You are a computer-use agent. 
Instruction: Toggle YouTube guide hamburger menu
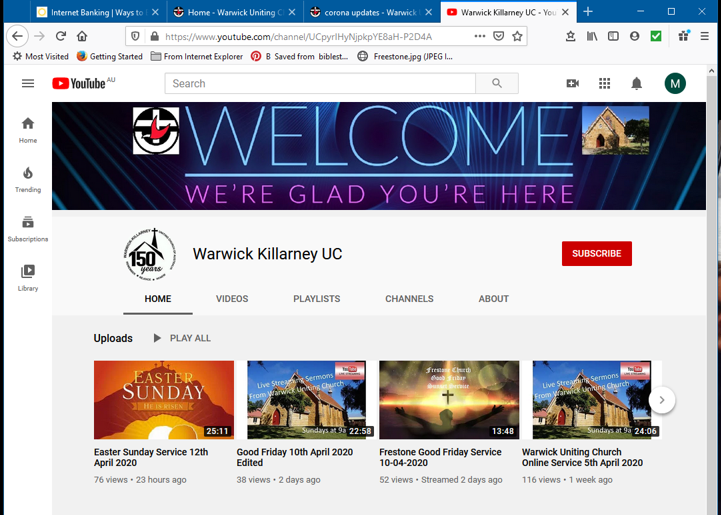pos(28,83)
